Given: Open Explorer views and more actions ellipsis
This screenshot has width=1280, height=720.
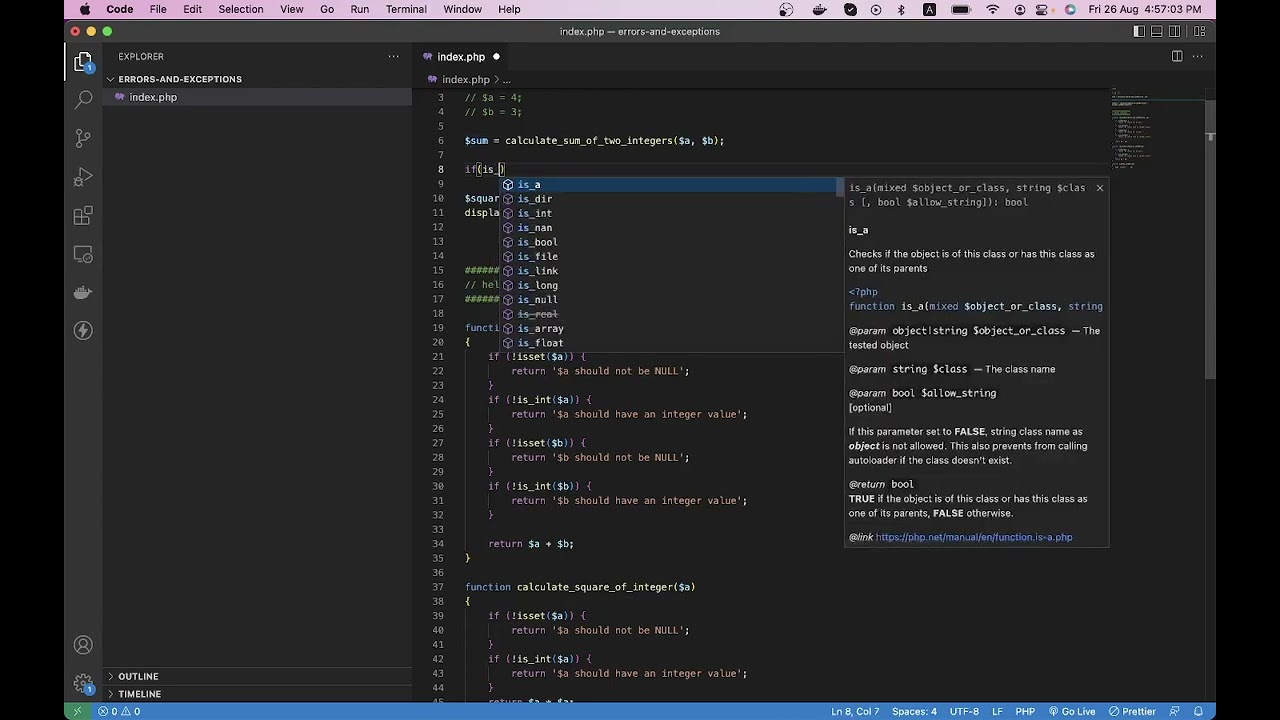Looking at the screenshot, I should pyautogui.click(x=393, y=57).
